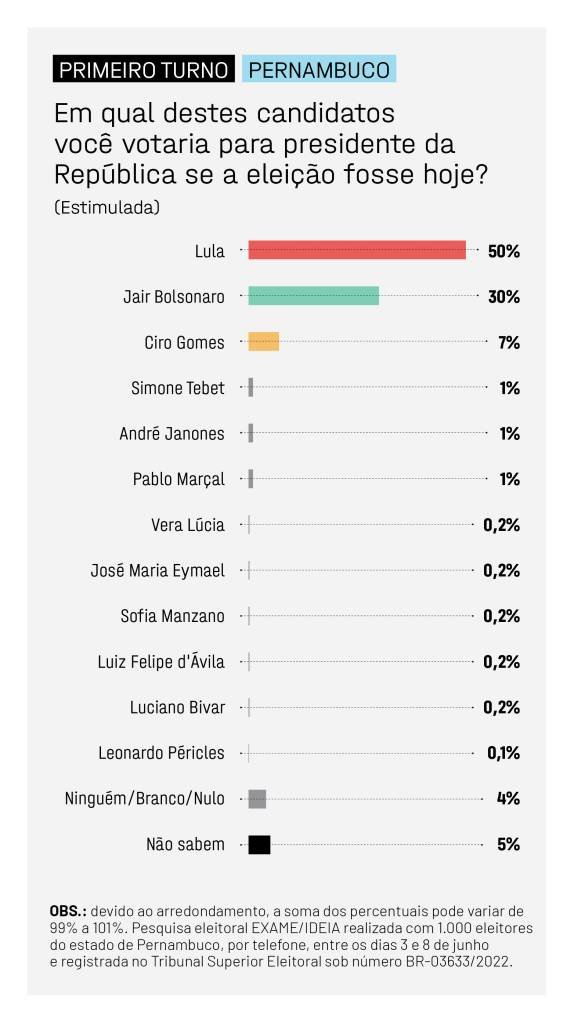Click the gray Ninguém/Branco/Nulo bar
574x1023 pixels.
[x=257, y=798]
